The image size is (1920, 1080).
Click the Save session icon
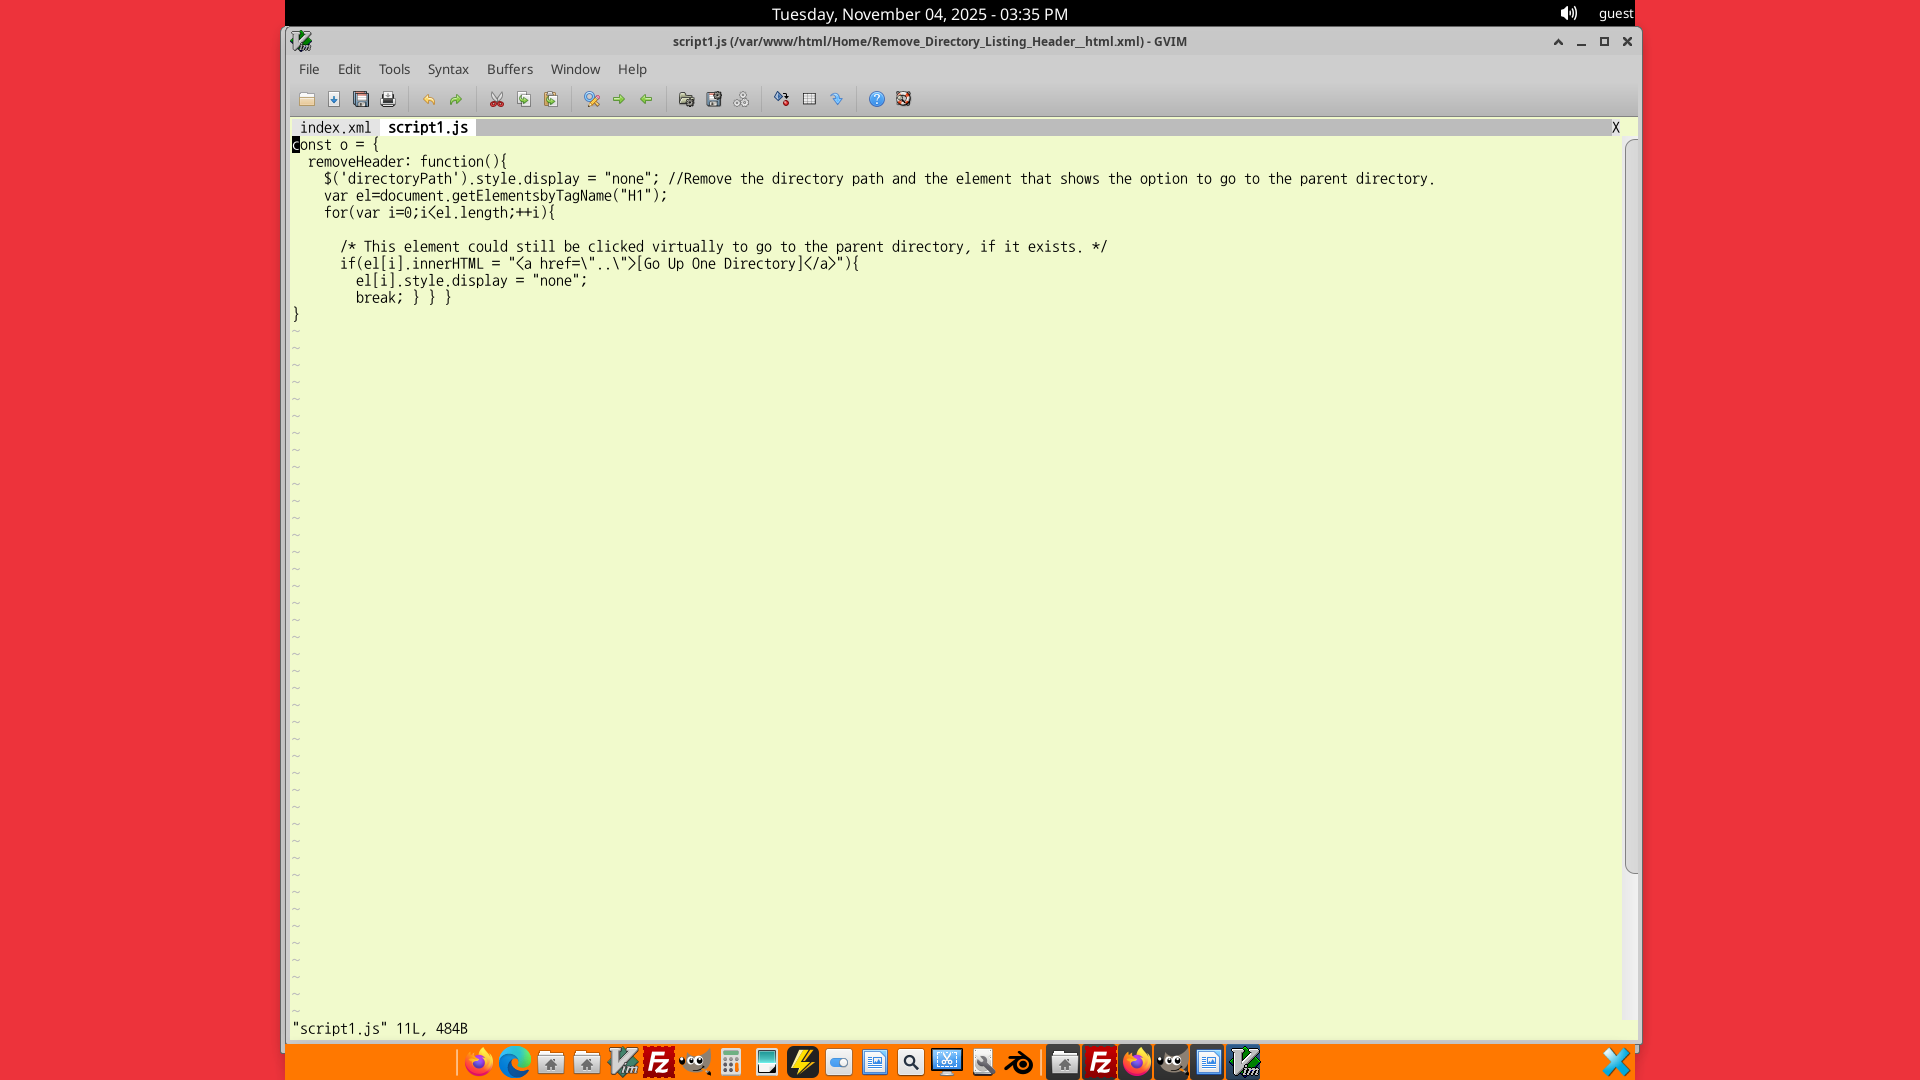(x=714, y=99)
